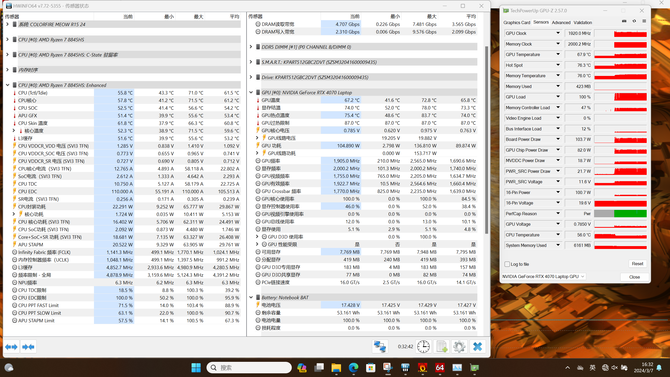670x377 pixels.
Task: Open NVIDIA GeForce RTX 4070 GPU selector dropdown
Action: click(543, 277)
